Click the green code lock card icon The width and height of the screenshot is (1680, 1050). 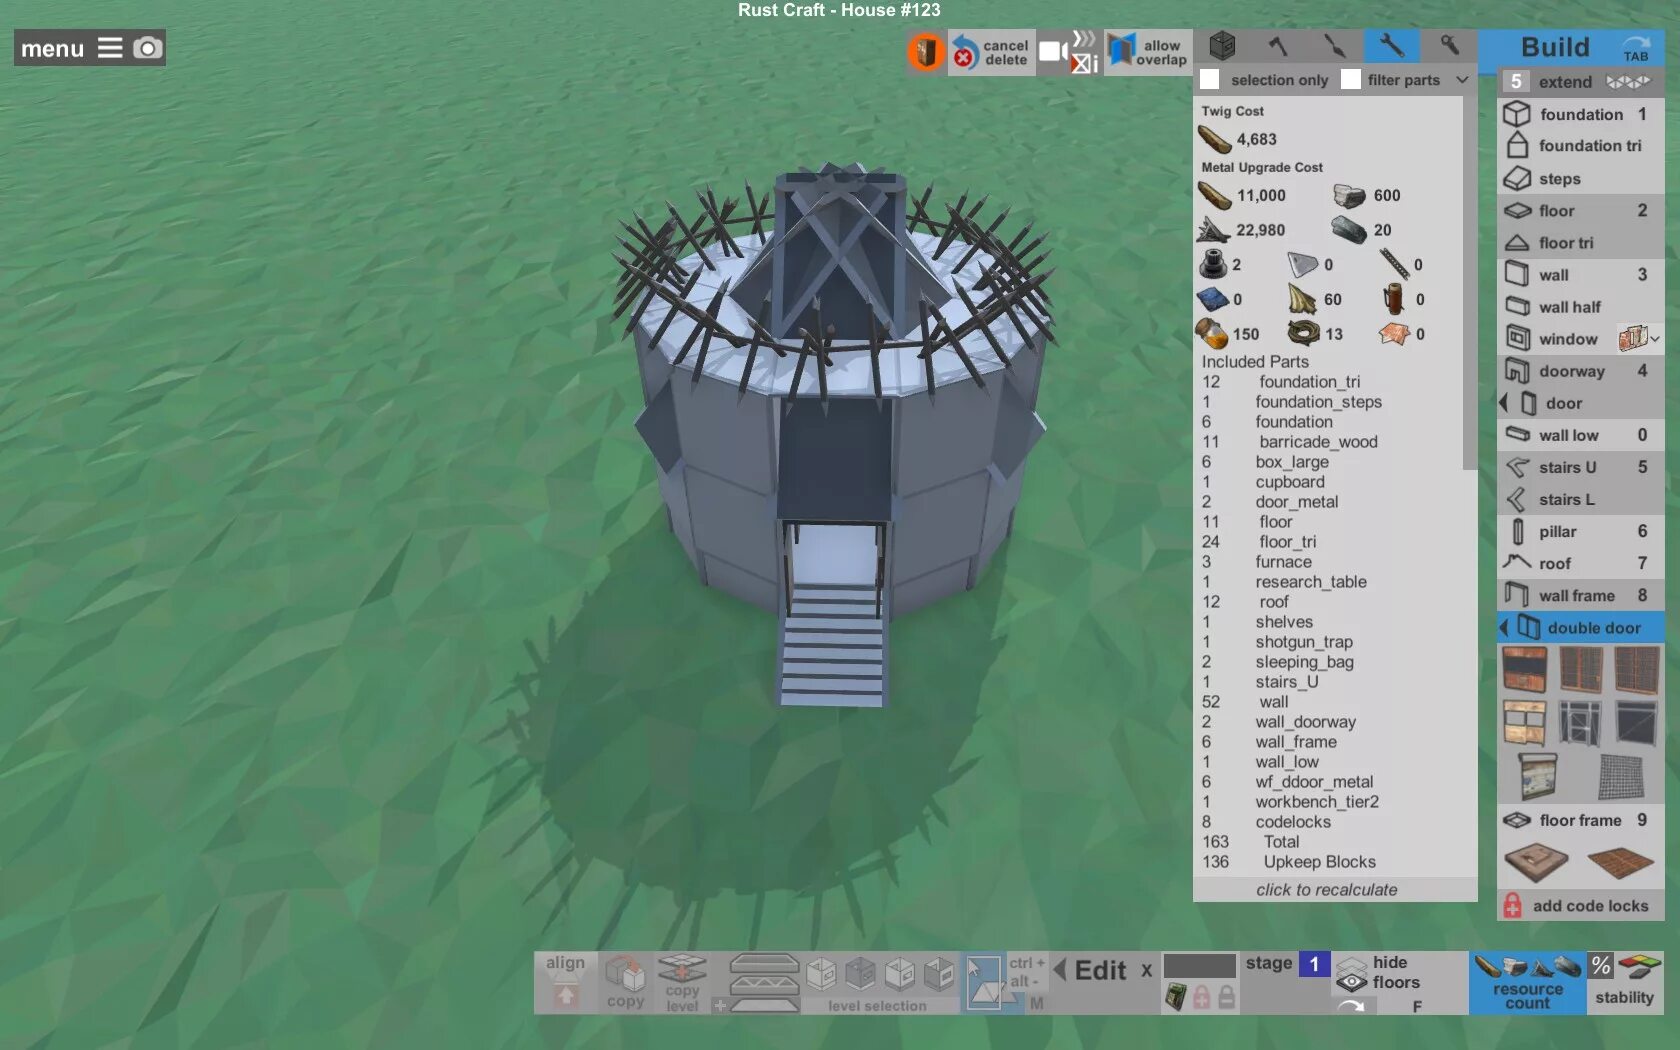point(1176,997)
